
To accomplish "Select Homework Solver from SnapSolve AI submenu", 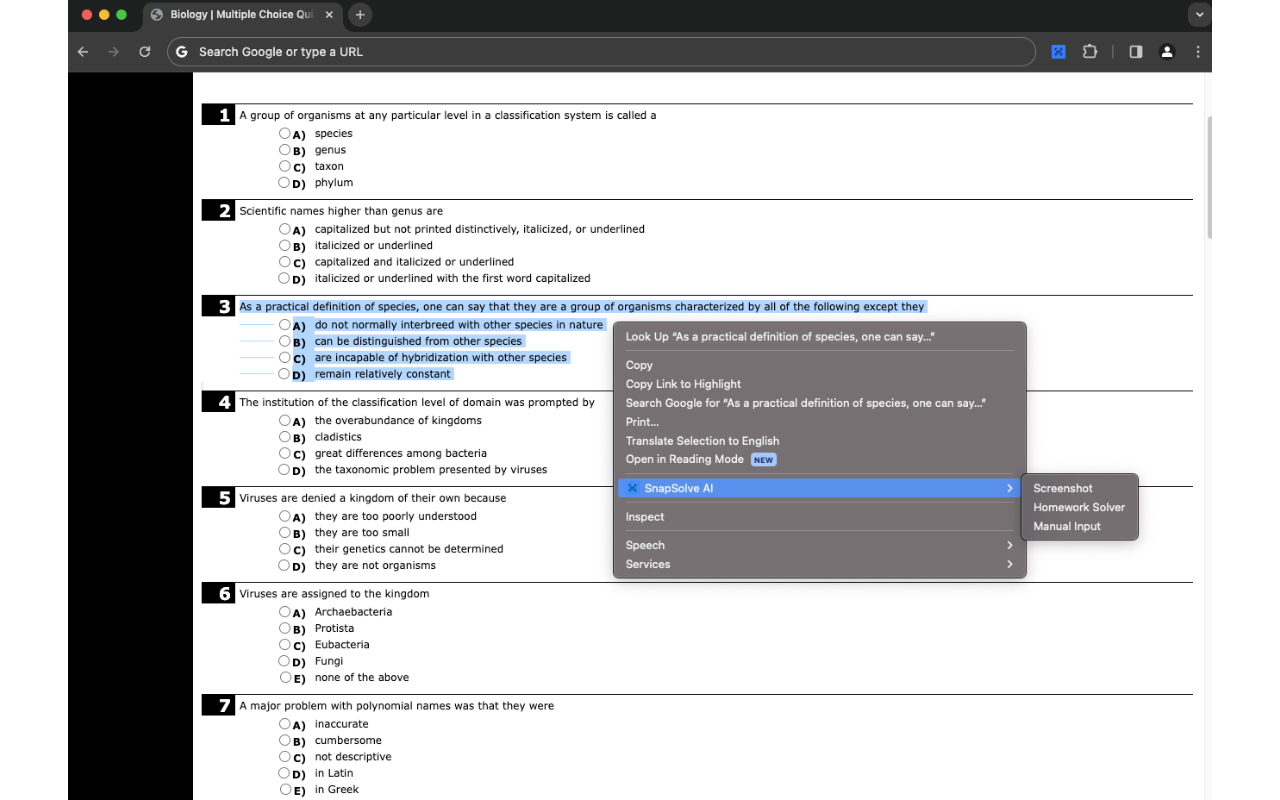I will coord(1079,507).
